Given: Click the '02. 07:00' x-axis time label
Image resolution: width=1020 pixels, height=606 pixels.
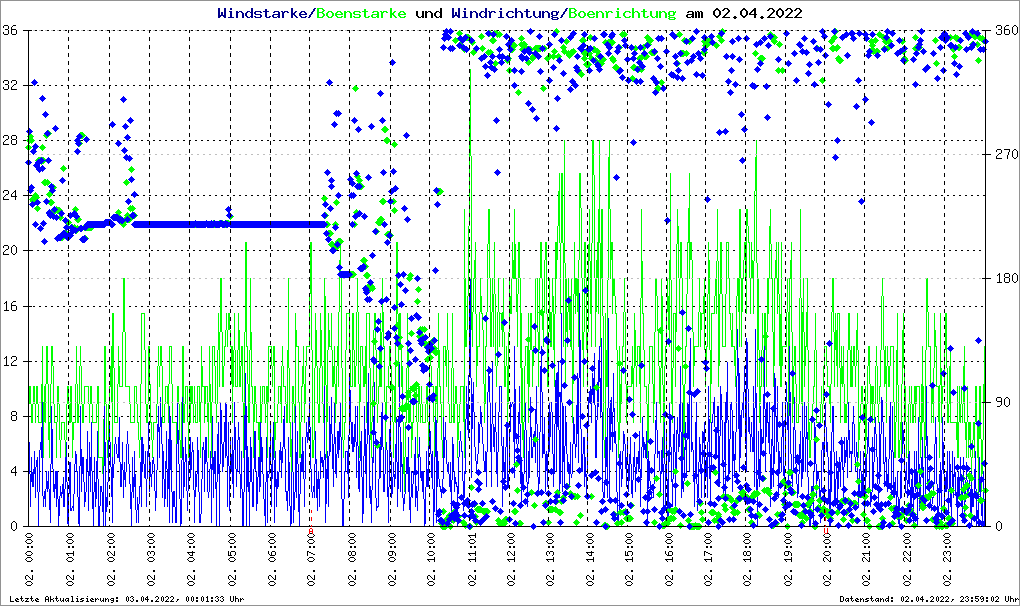Looking at the screenshot, I should pos(312,561).
